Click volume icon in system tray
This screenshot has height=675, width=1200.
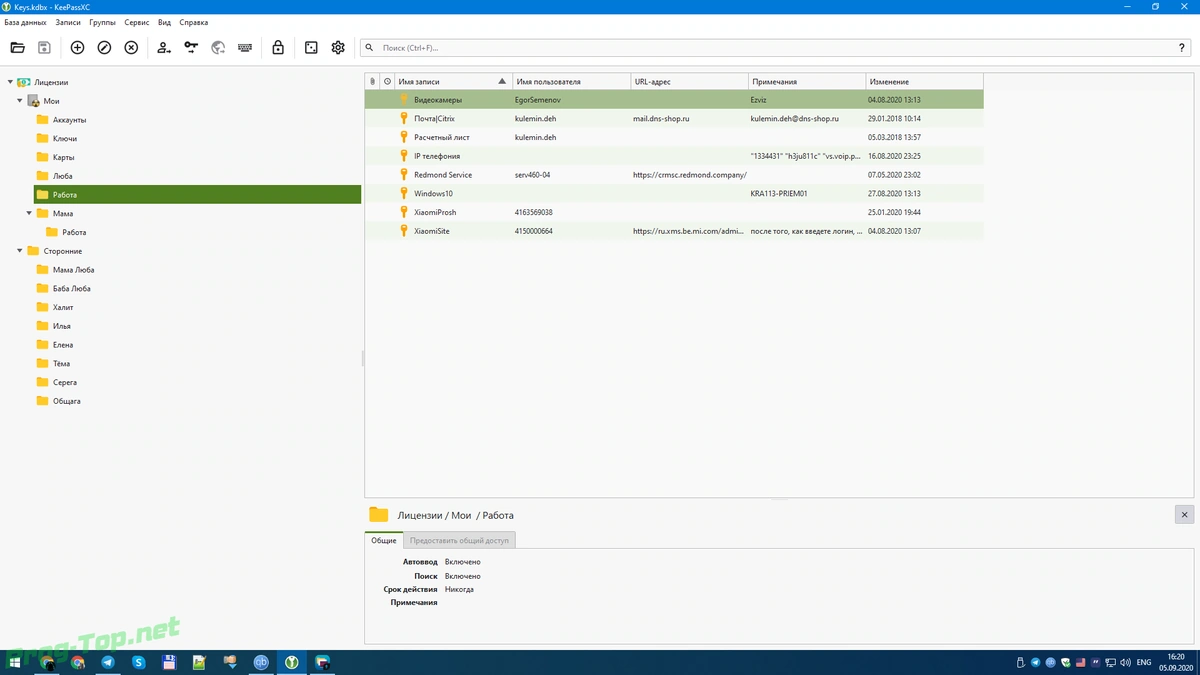click(1127, 663)
